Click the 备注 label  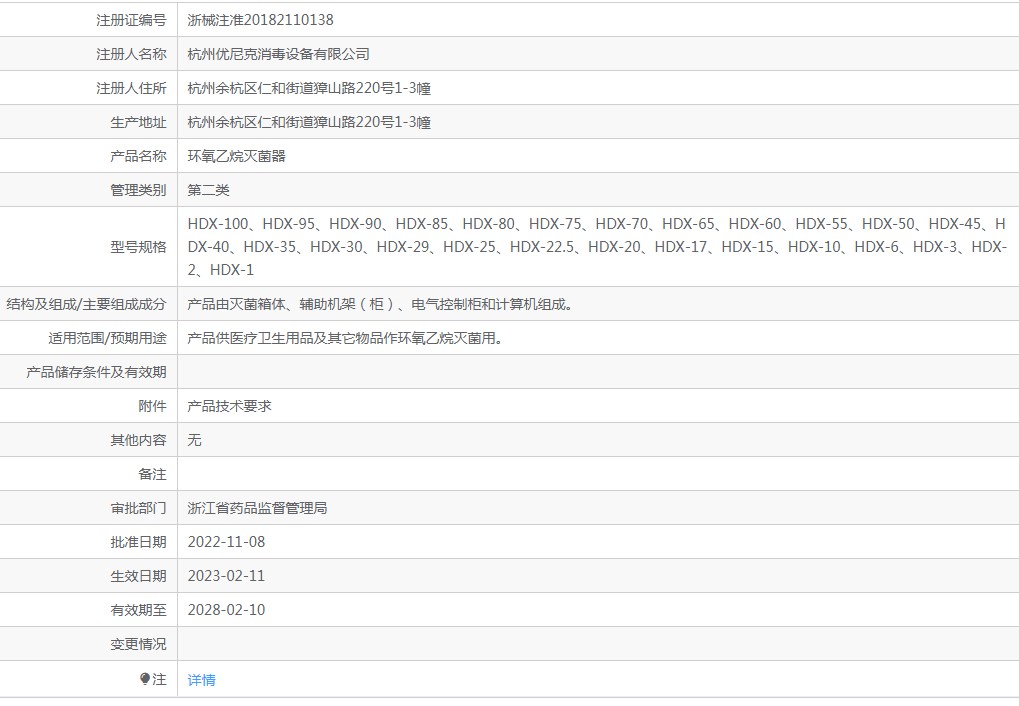(153, 474)
